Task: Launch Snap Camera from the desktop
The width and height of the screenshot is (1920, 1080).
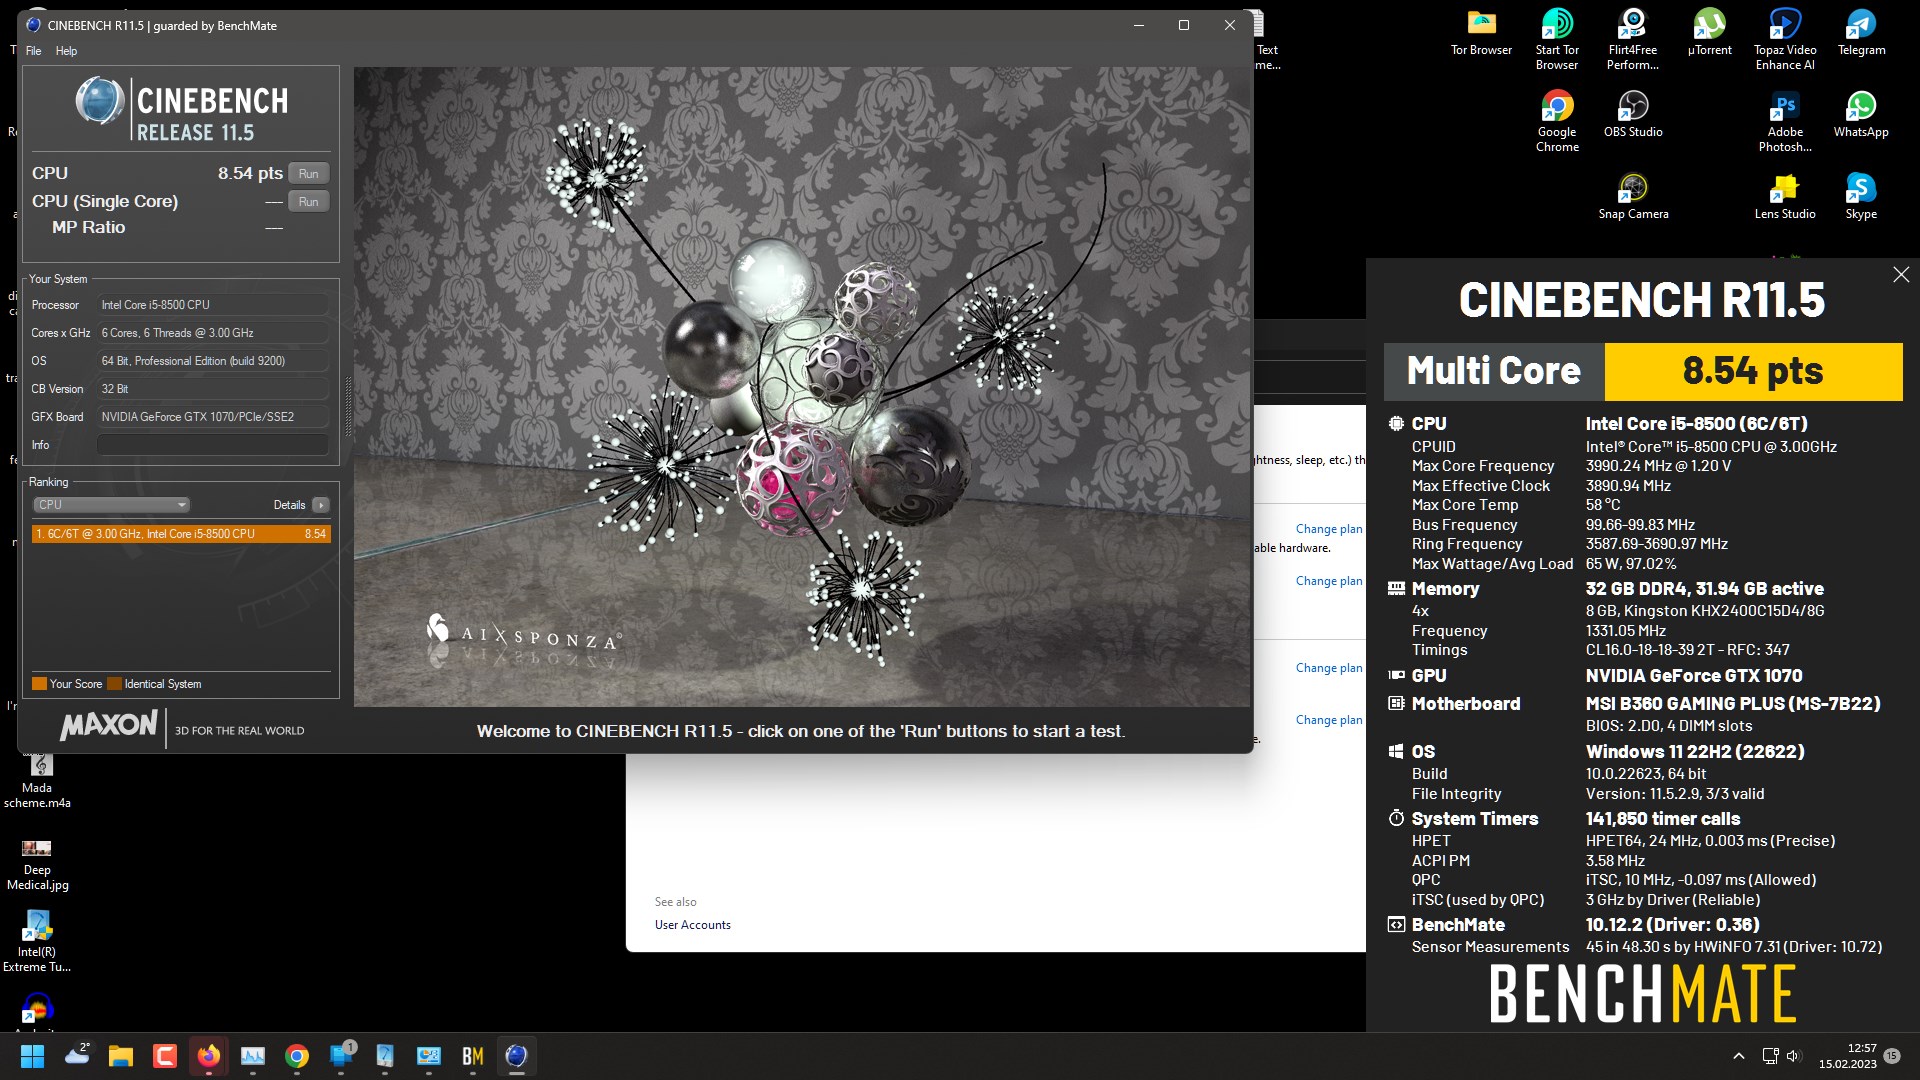Action: [x=1633, y=197]
